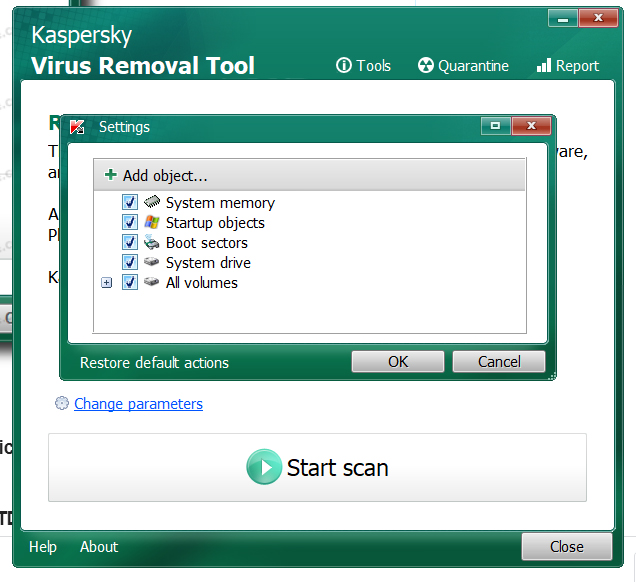The image size is (636, 582).
Task: Uncheck the System memory checkbox
Action: coord(130,202)
